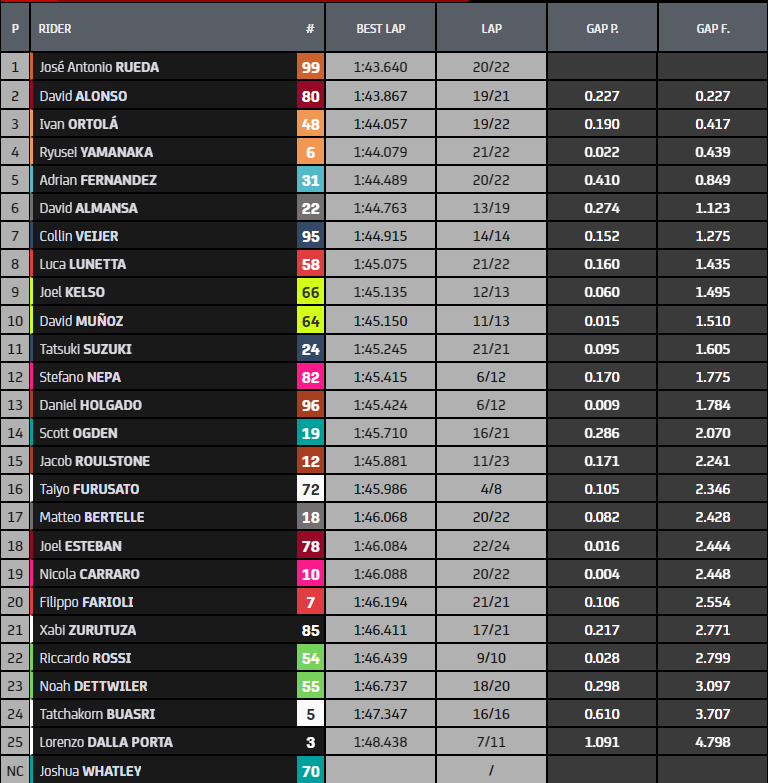This screenshot has width=768, height=783.
Task: Click the teal number 19 badge
Action: tap(310, 433)
